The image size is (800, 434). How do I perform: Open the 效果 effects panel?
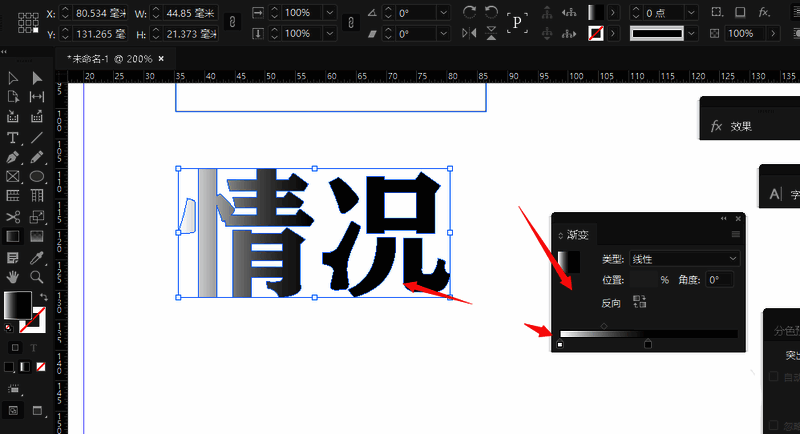tap(740, 126)
